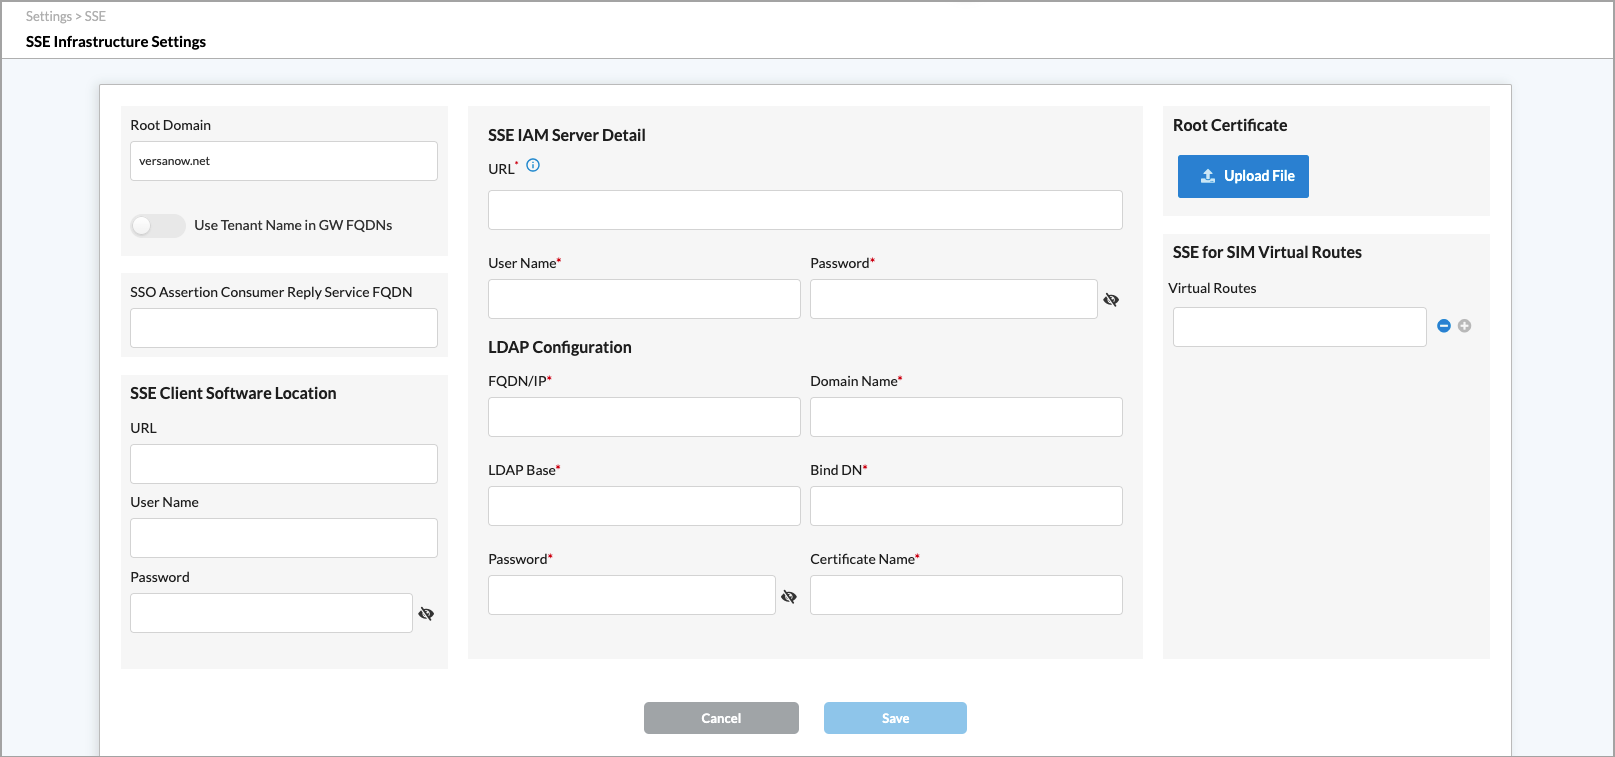Show LDAP Configuration password
Image resolution: width=1615 pixels, height=757 pixels.
click(789, 597)
